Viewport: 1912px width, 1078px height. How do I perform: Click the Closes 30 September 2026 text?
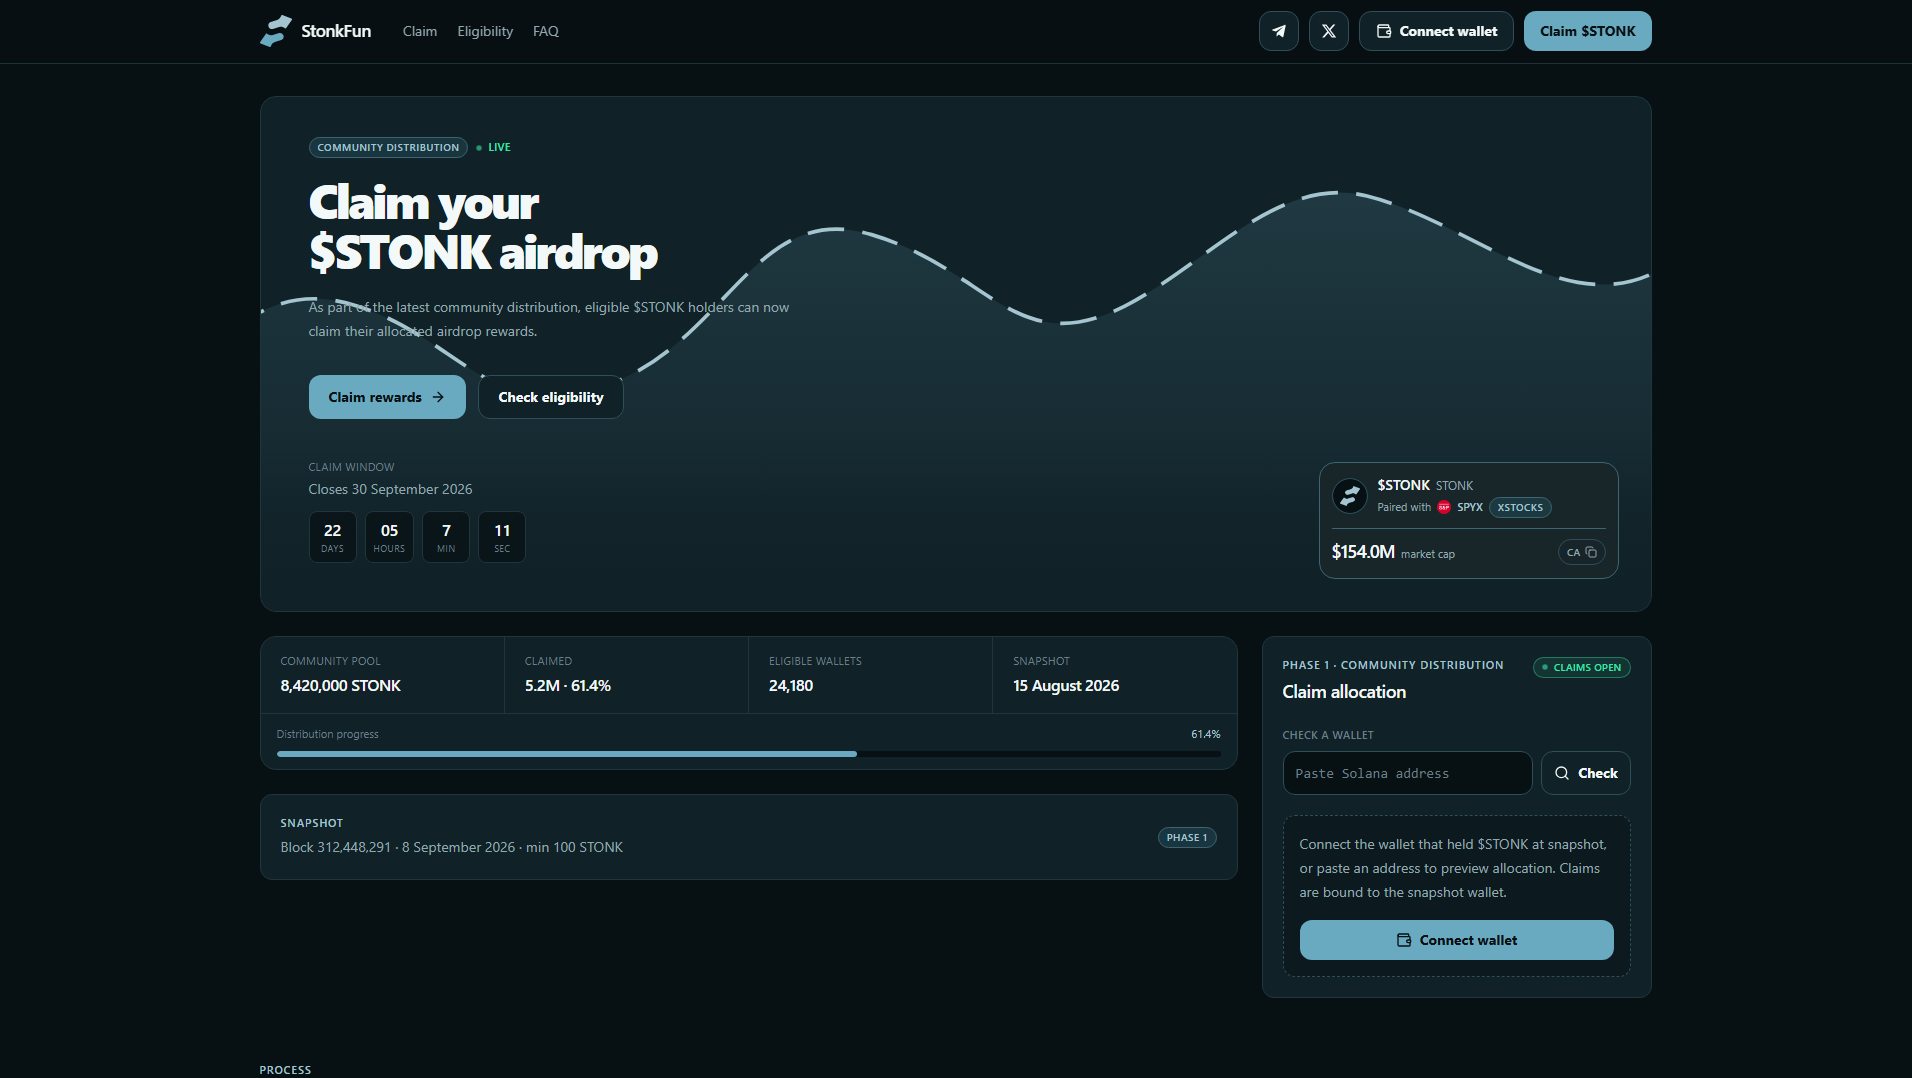tap(390, 489)
